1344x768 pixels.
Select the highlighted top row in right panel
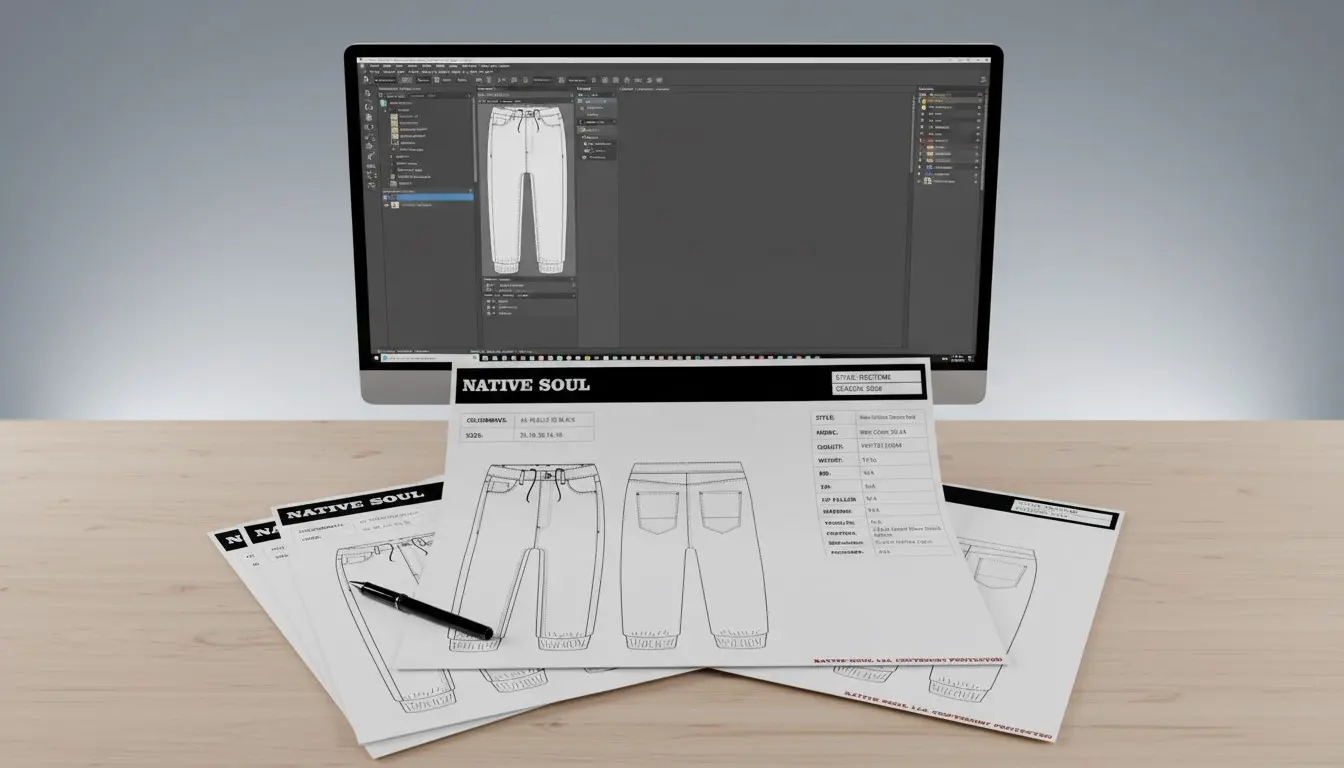(x=950, y=101)
